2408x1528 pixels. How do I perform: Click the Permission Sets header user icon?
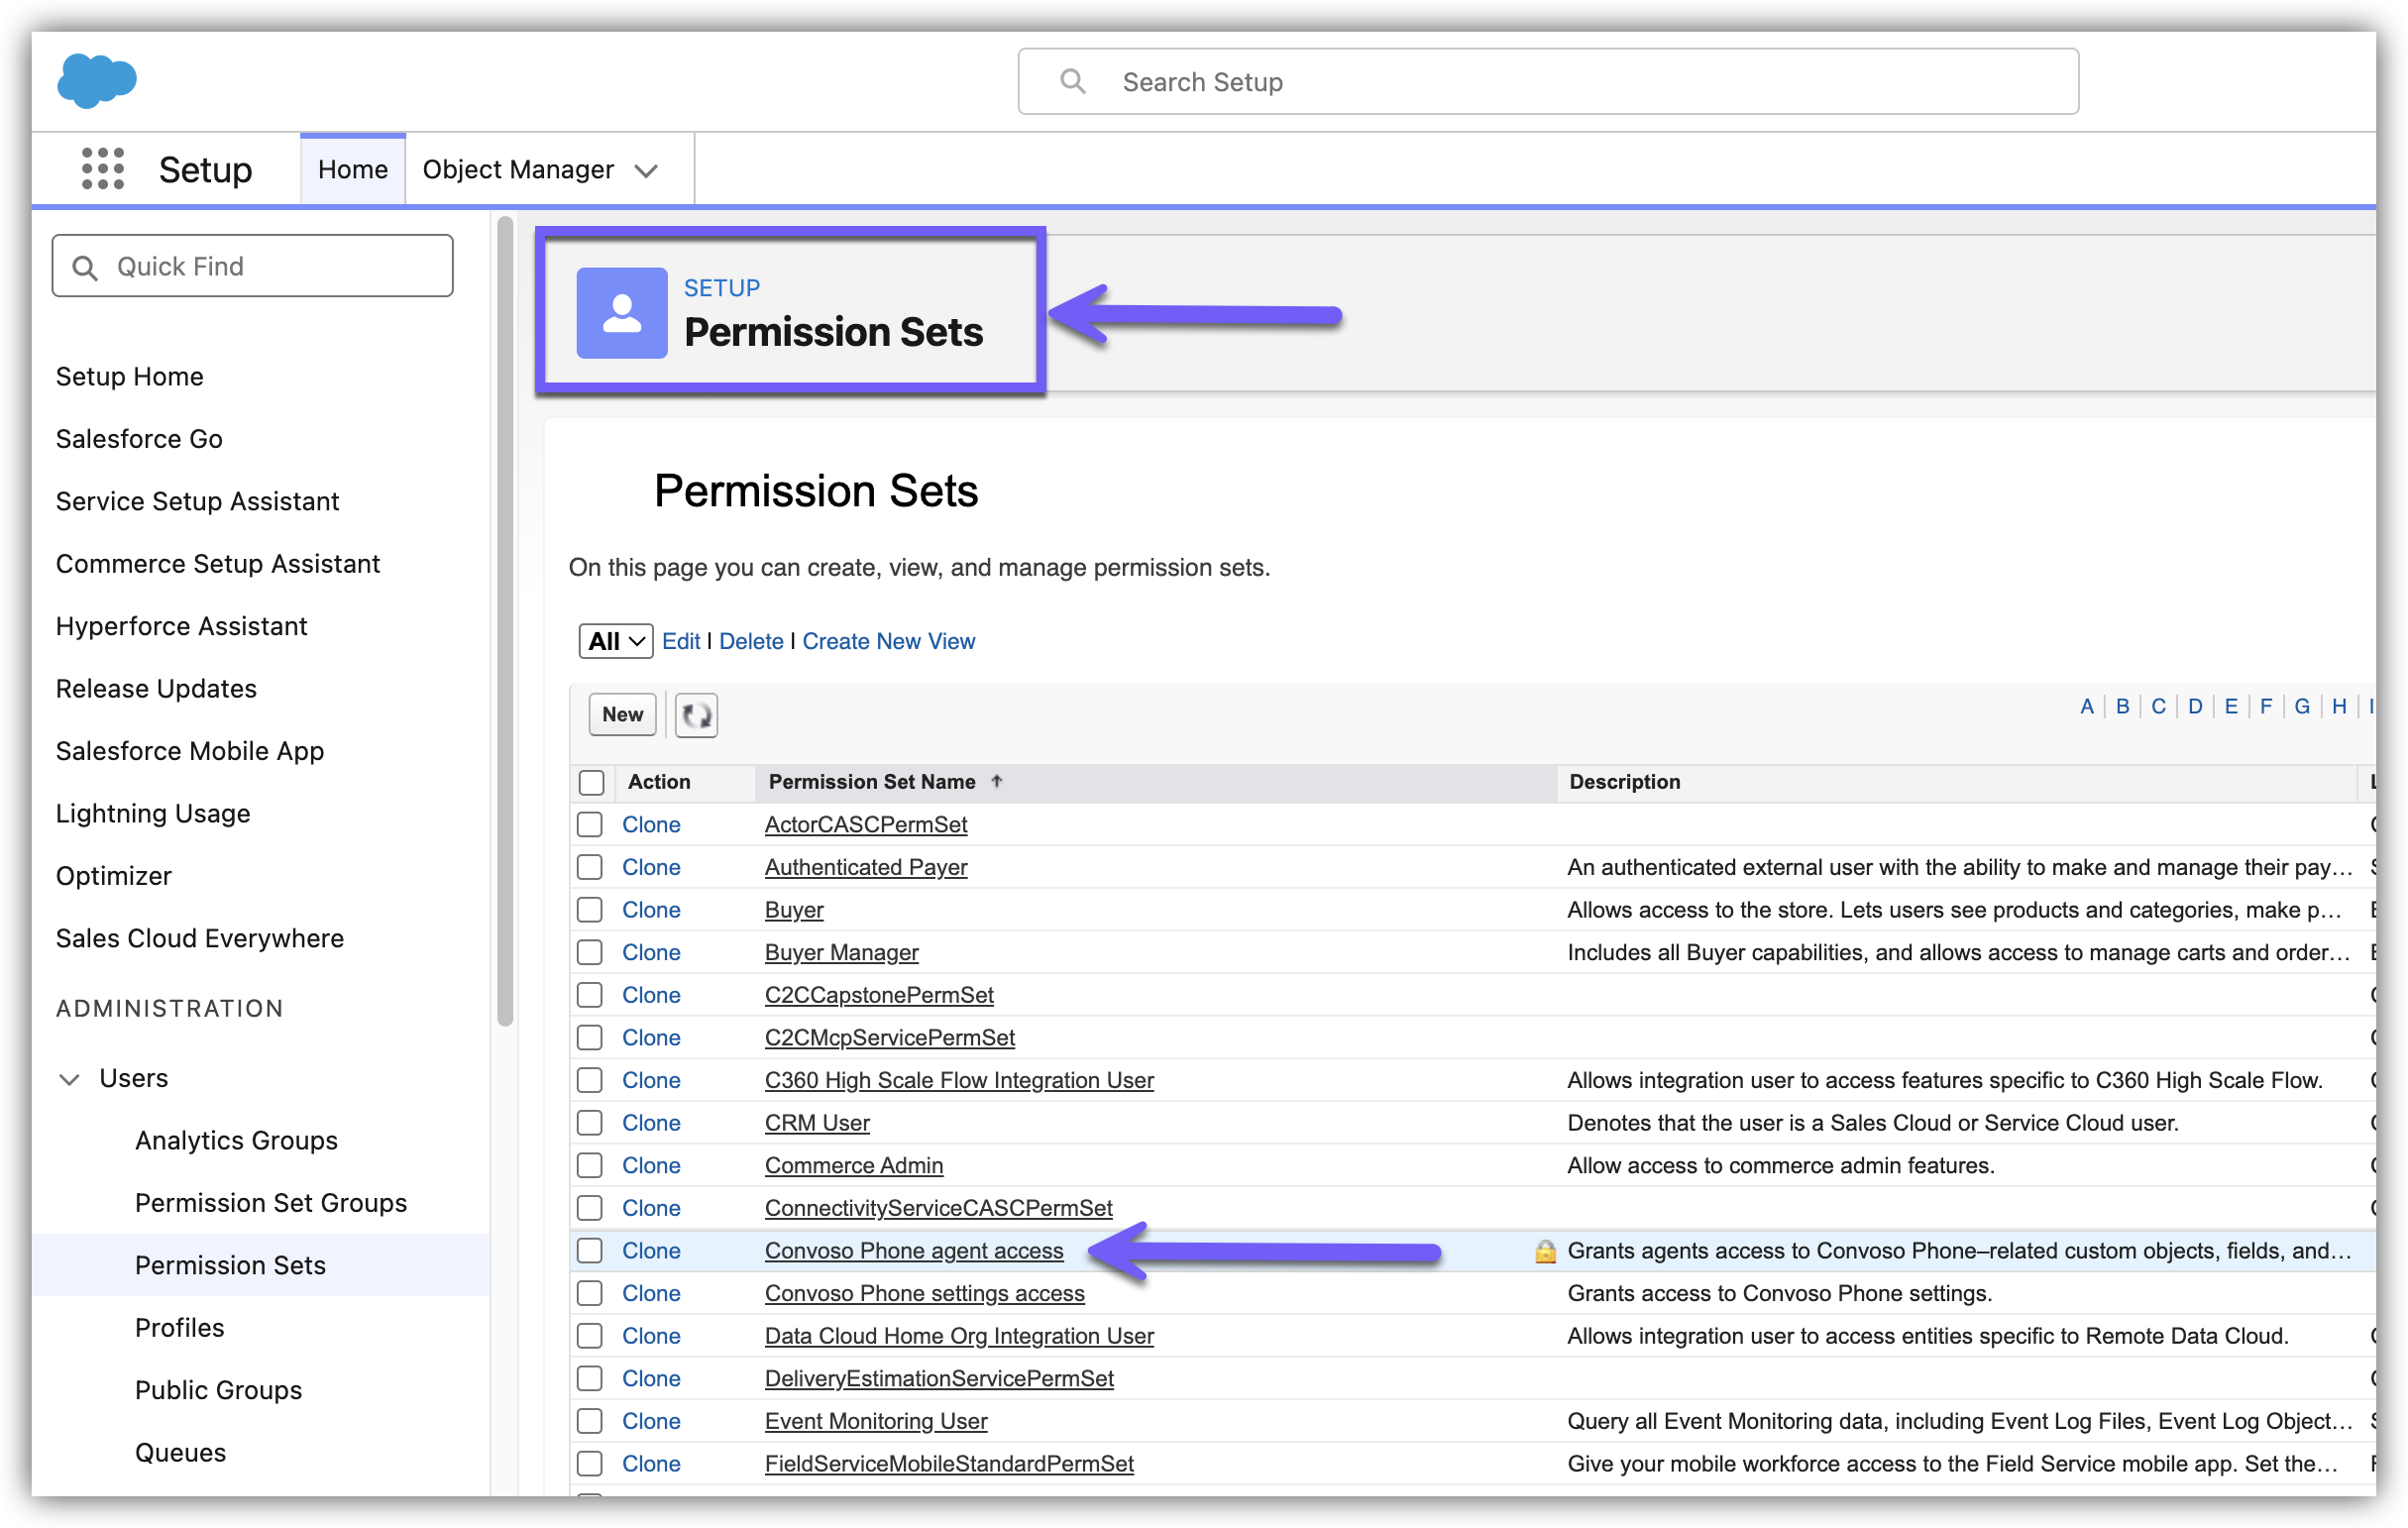[621, 313]
